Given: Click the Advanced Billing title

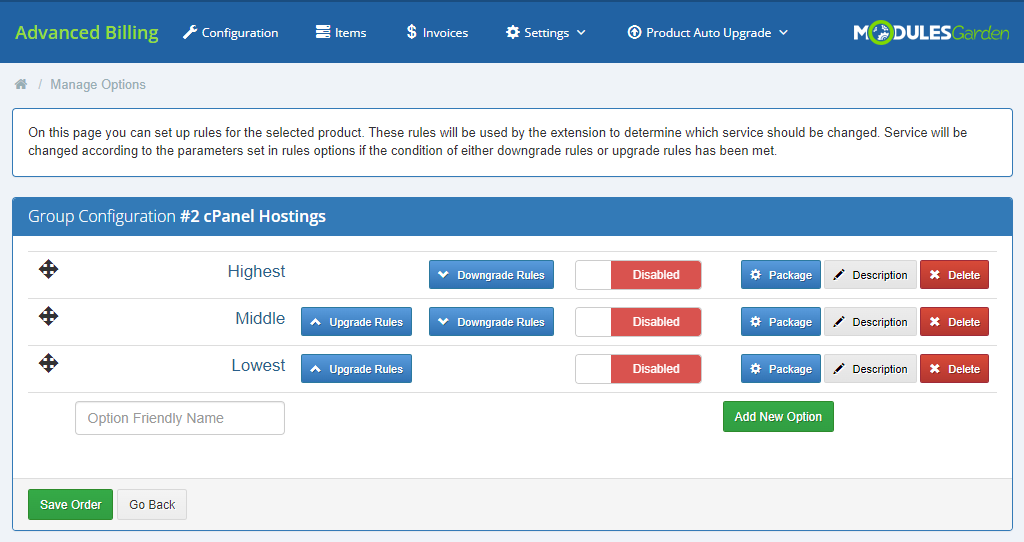Looking at the screenshot, I should pyautogui.click(x=87, y=33).
